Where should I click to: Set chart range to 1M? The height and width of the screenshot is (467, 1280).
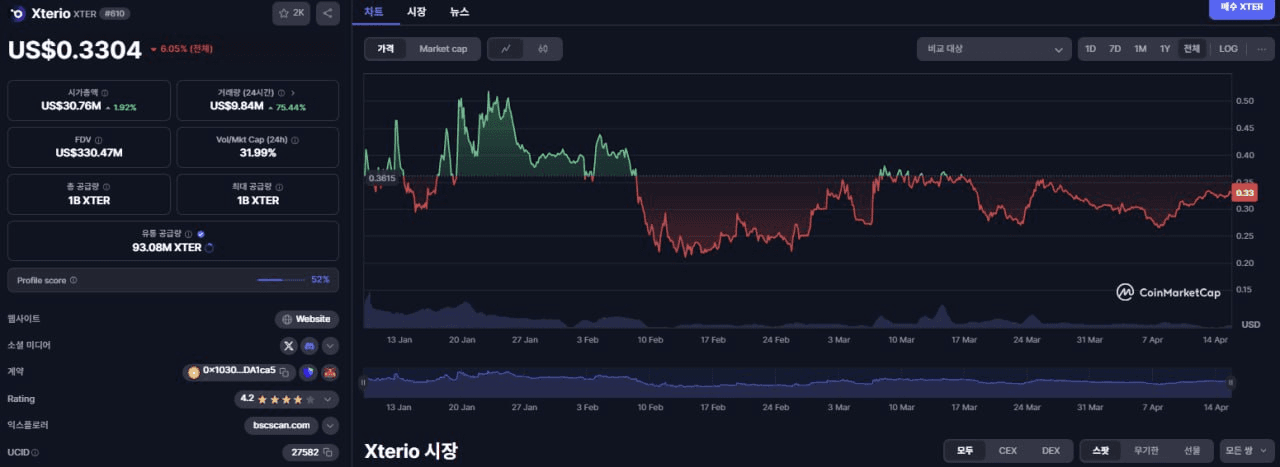point(1140,49)
